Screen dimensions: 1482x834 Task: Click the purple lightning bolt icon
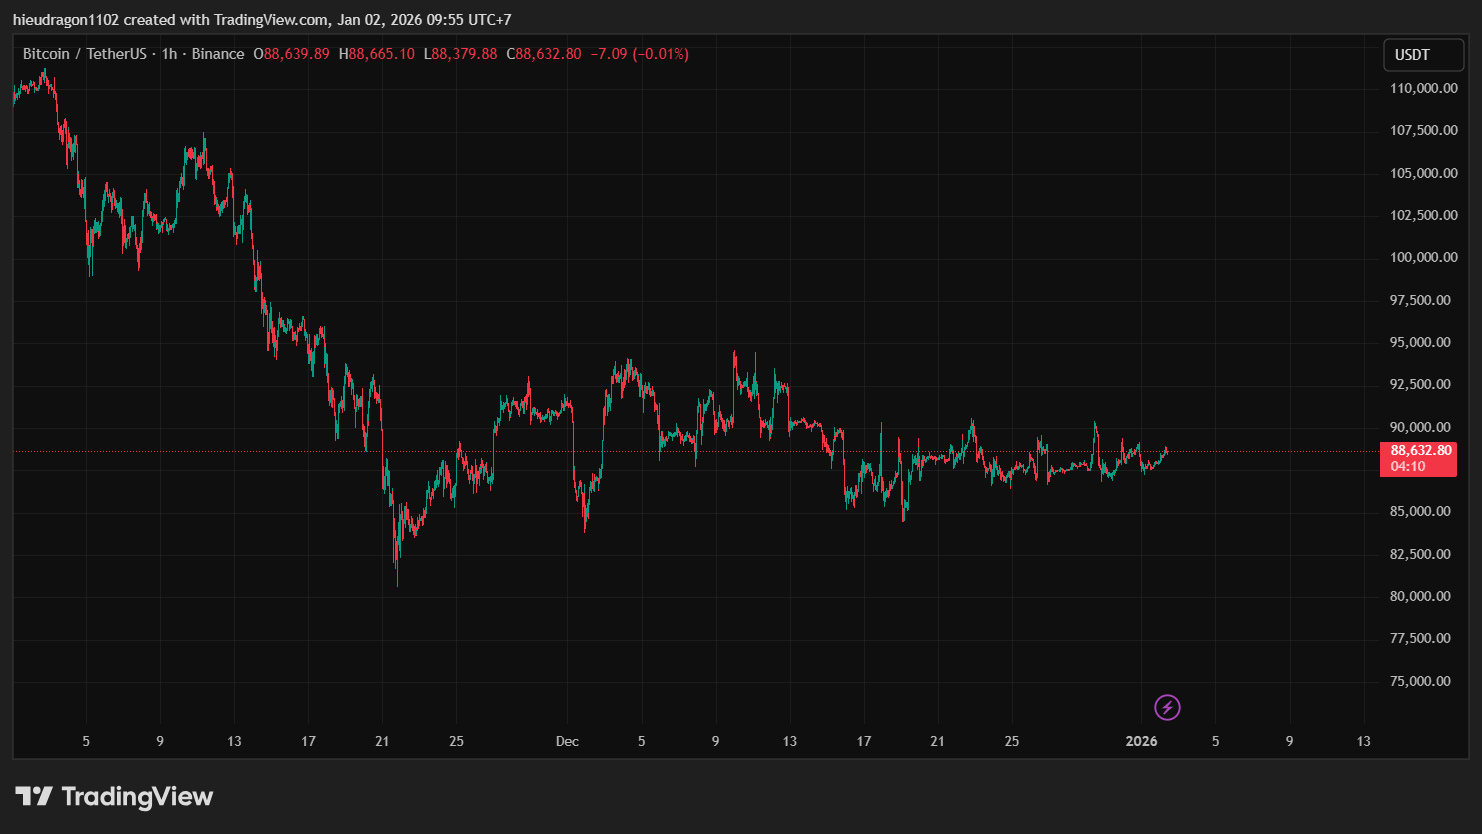pos(1167,708)
